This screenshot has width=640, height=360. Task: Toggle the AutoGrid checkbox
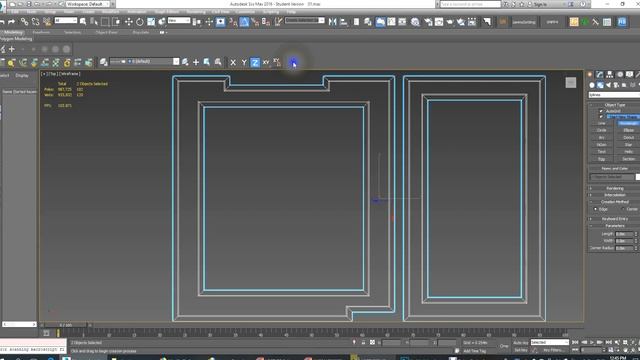(x=601, y=111)
